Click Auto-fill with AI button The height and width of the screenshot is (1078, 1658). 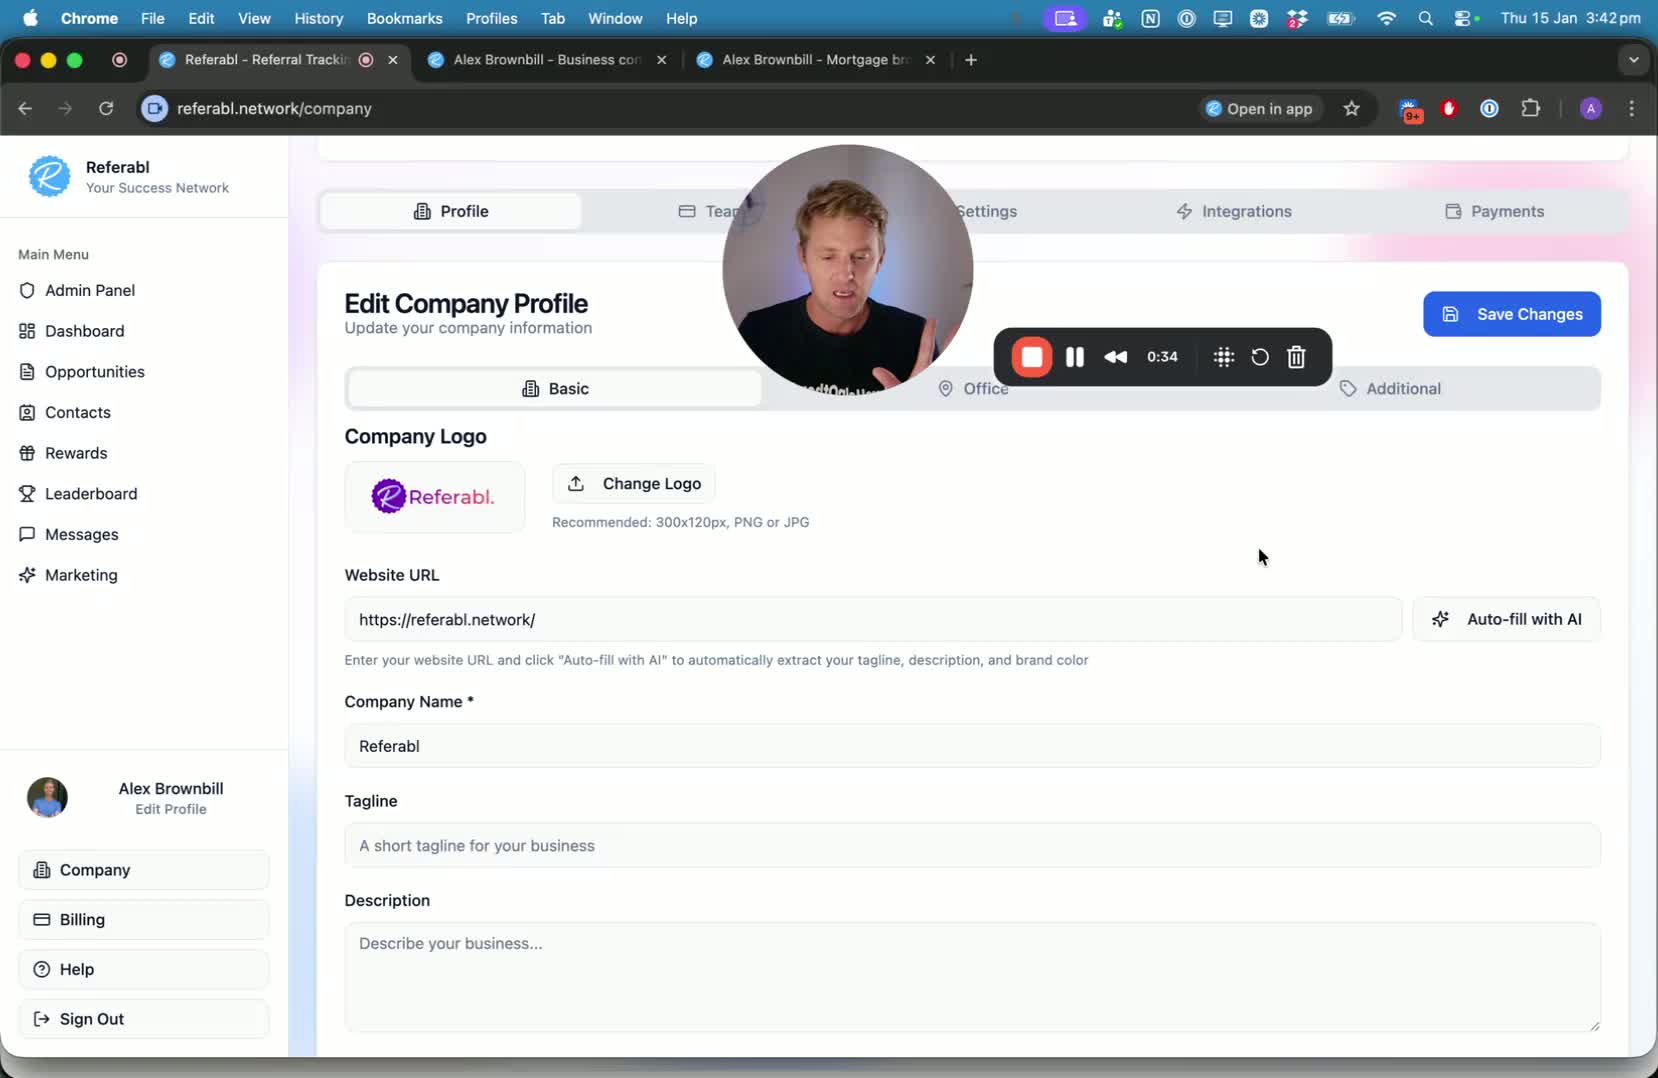(1506, 619)
